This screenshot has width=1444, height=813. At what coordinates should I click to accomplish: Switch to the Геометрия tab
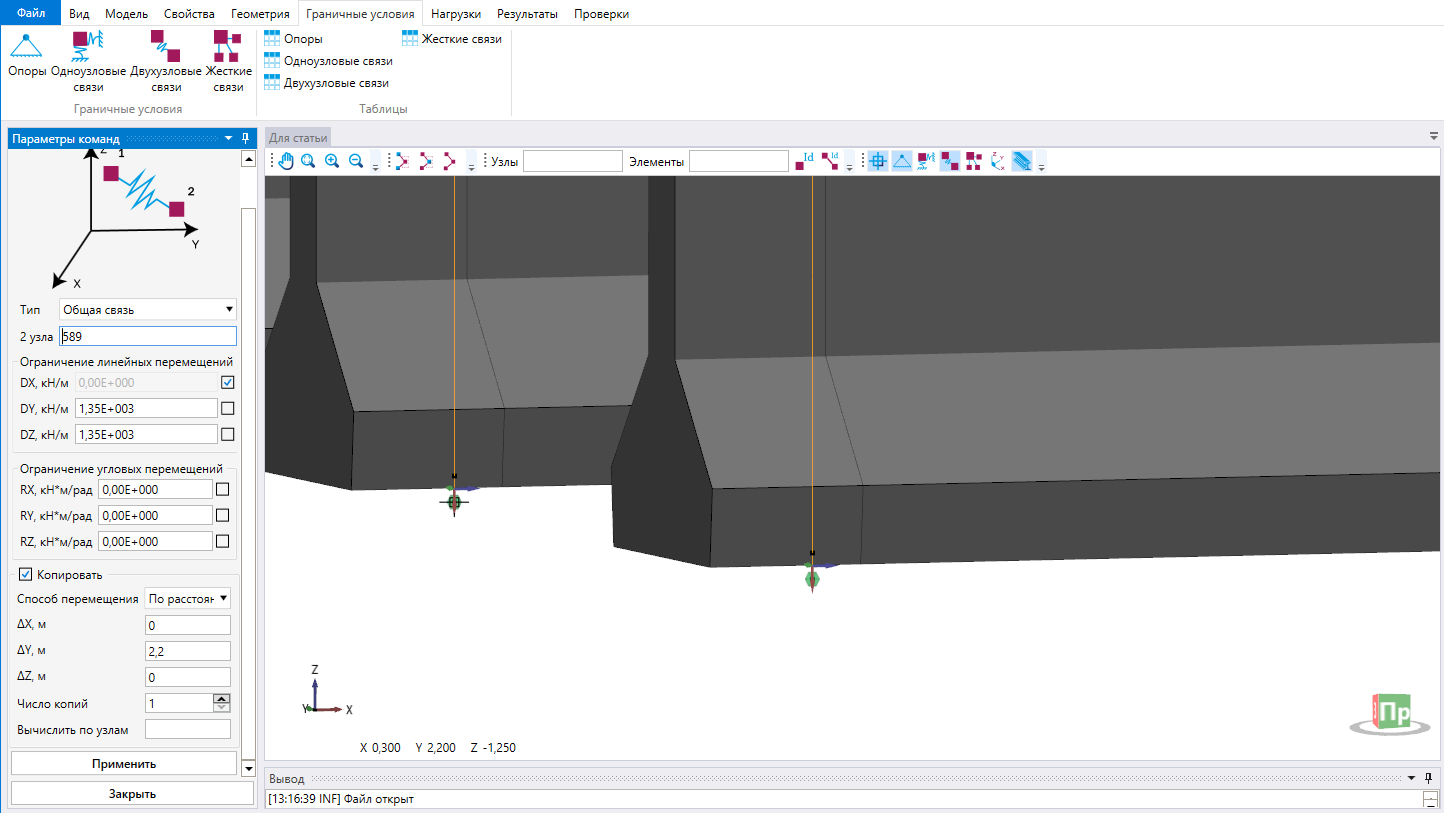[260, 14]
